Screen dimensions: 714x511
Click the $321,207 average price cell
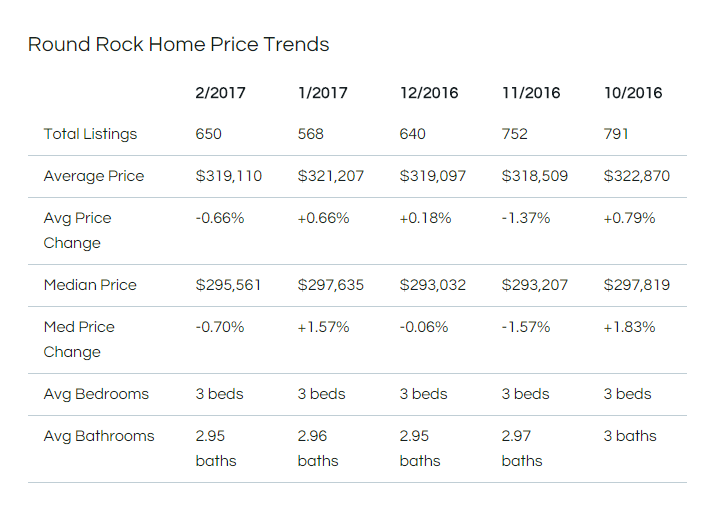coord(331,176)
